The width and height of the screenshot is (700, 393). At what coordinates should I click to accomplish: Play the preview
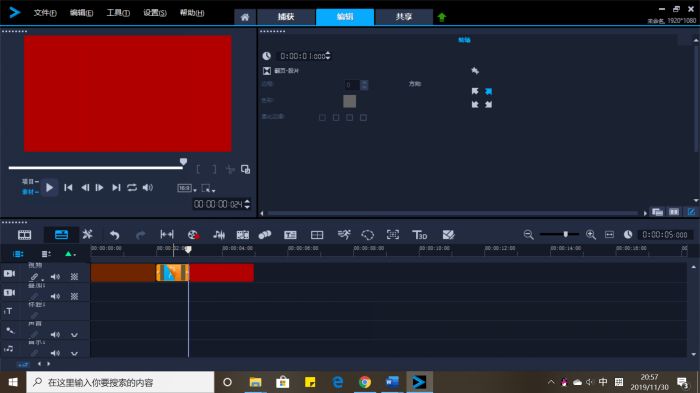click(x=49, y=188)
